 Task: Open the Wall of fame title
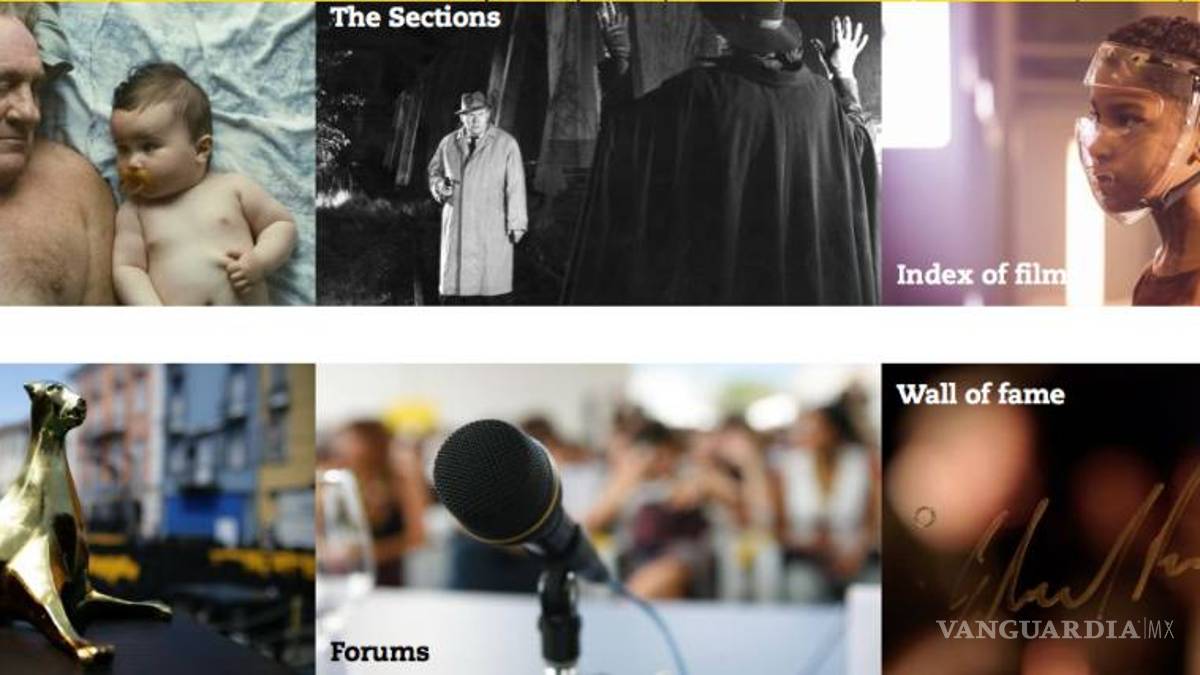click(980, 394)
